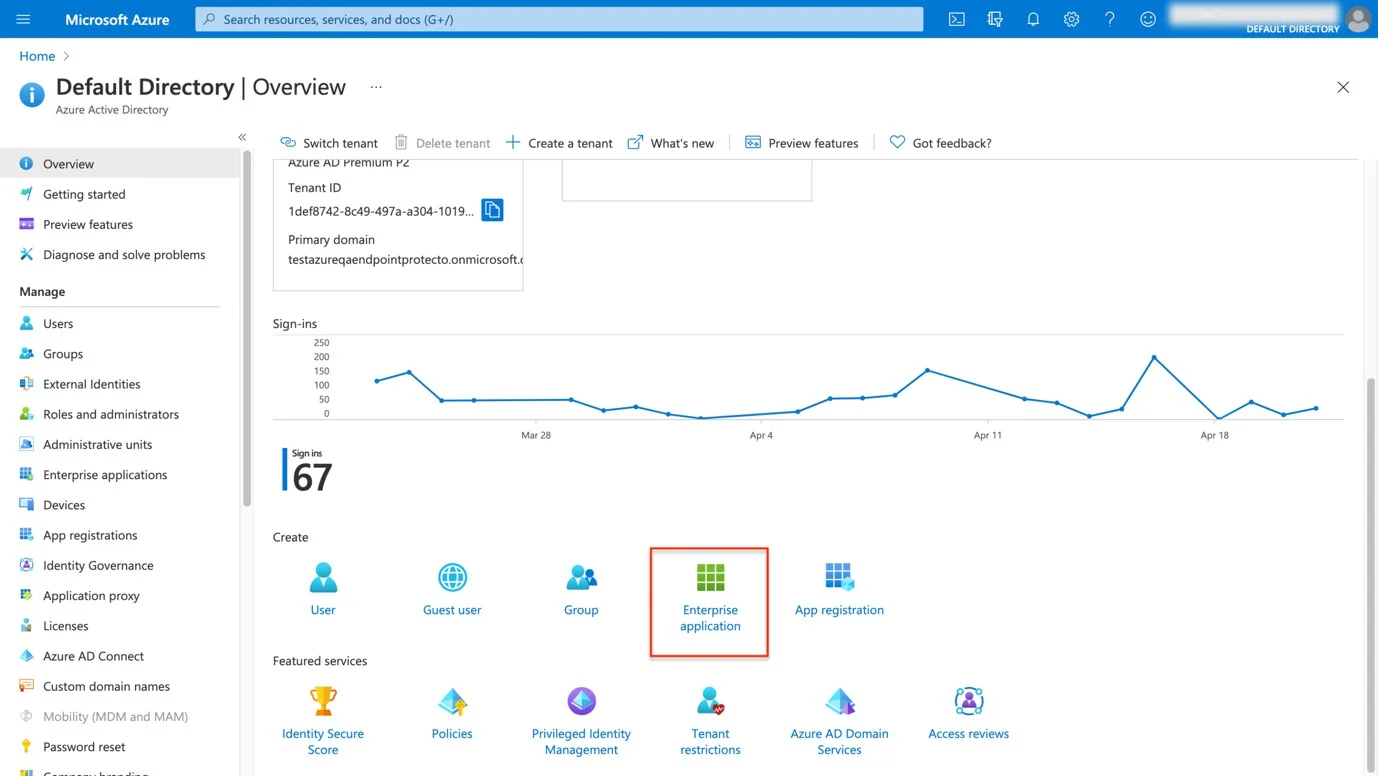
Task: Open Mobility (MDM and MAM)
Action: click(x=120, y=716)
